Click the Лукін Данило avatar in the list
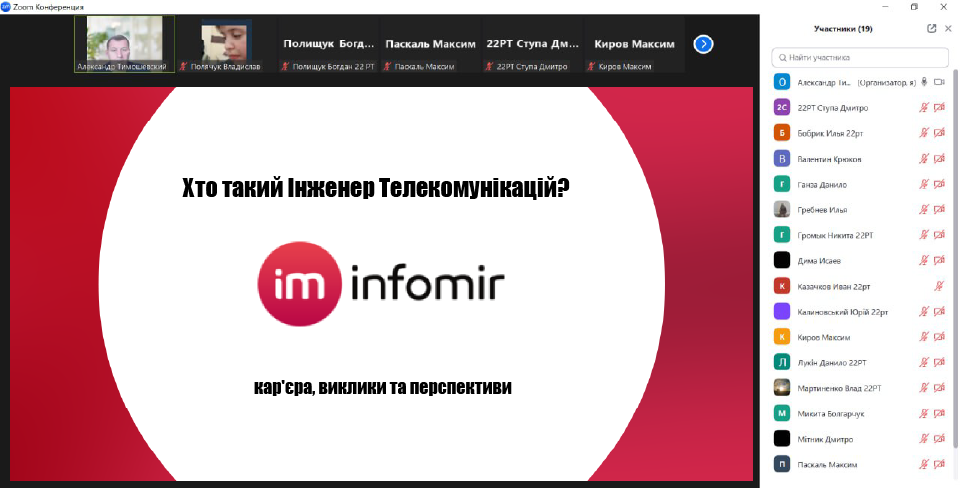Screen dimensions: 960x489 coord(782,362)
